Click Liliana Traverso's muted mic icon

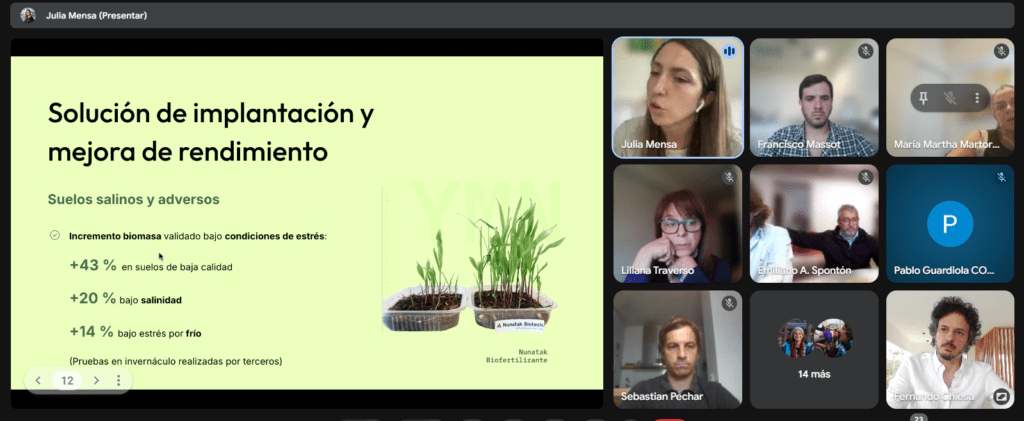click(x=729, y=177)
